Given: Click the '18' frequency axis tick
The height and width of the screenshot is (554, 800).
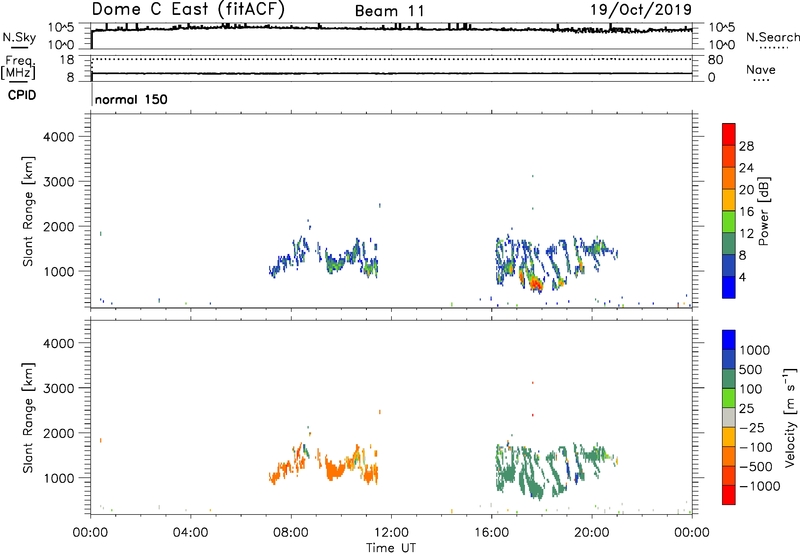Looking at the screenshot, I should coord(67,60).
